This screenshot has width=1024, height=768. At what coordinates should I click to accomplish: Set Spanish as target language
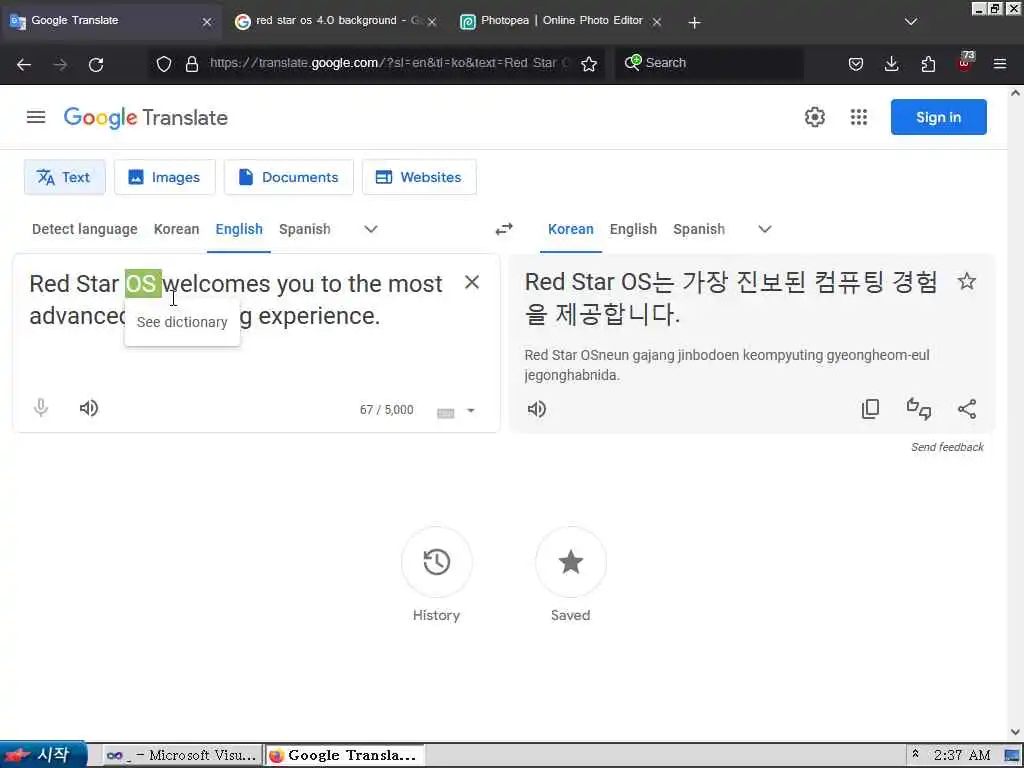(699, 229)
